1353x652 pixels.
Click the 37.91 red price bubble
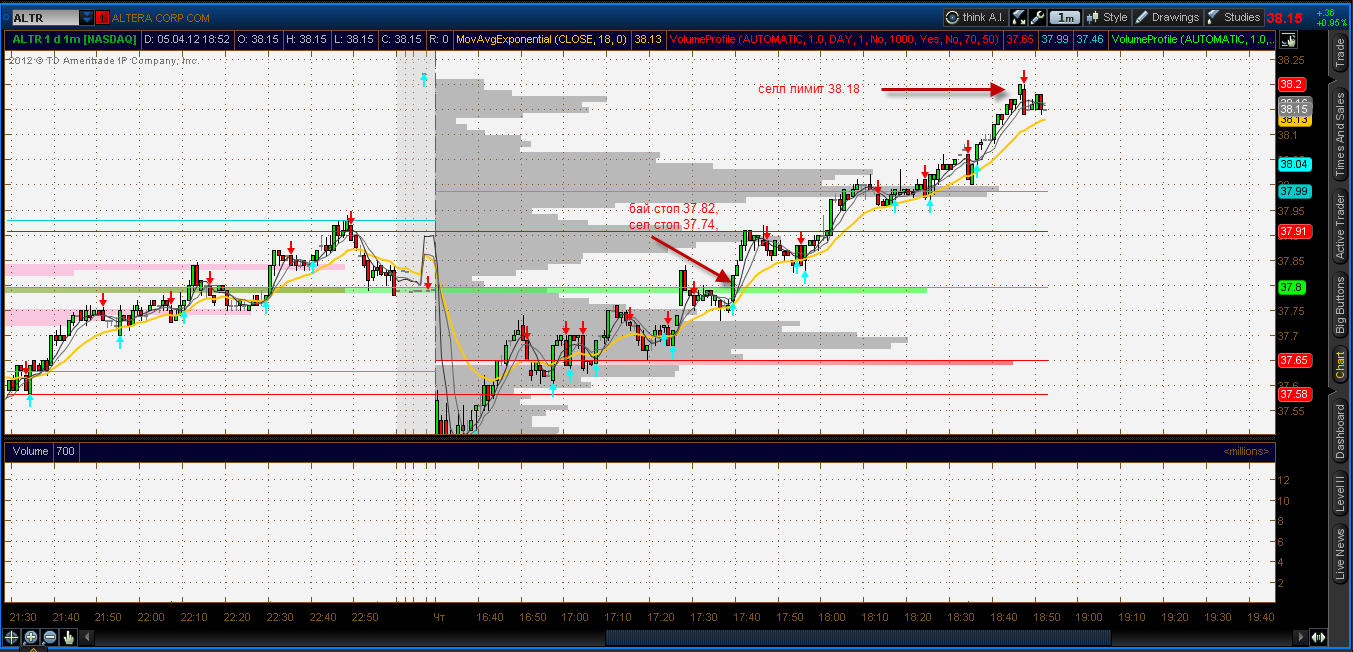pos(1294,231)
